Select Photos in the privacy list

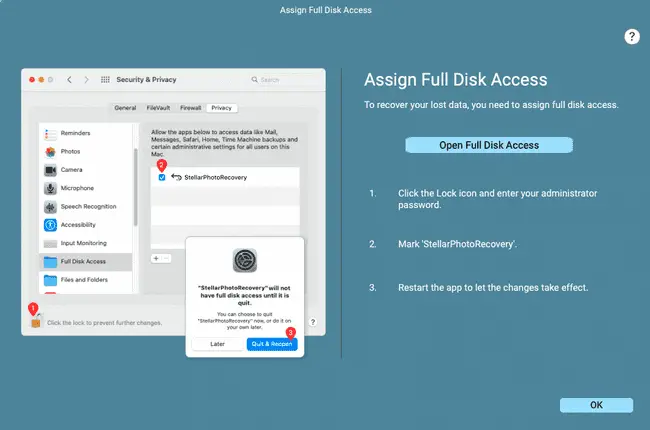86,151
